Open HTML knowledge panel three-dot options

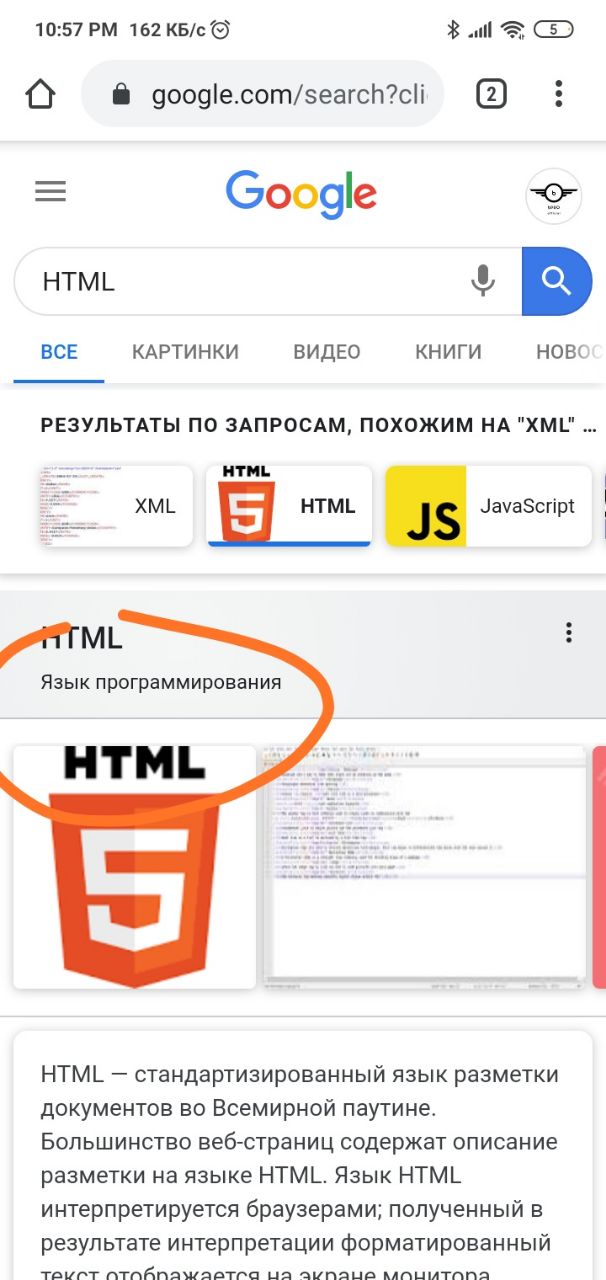(x=568, y=632)
